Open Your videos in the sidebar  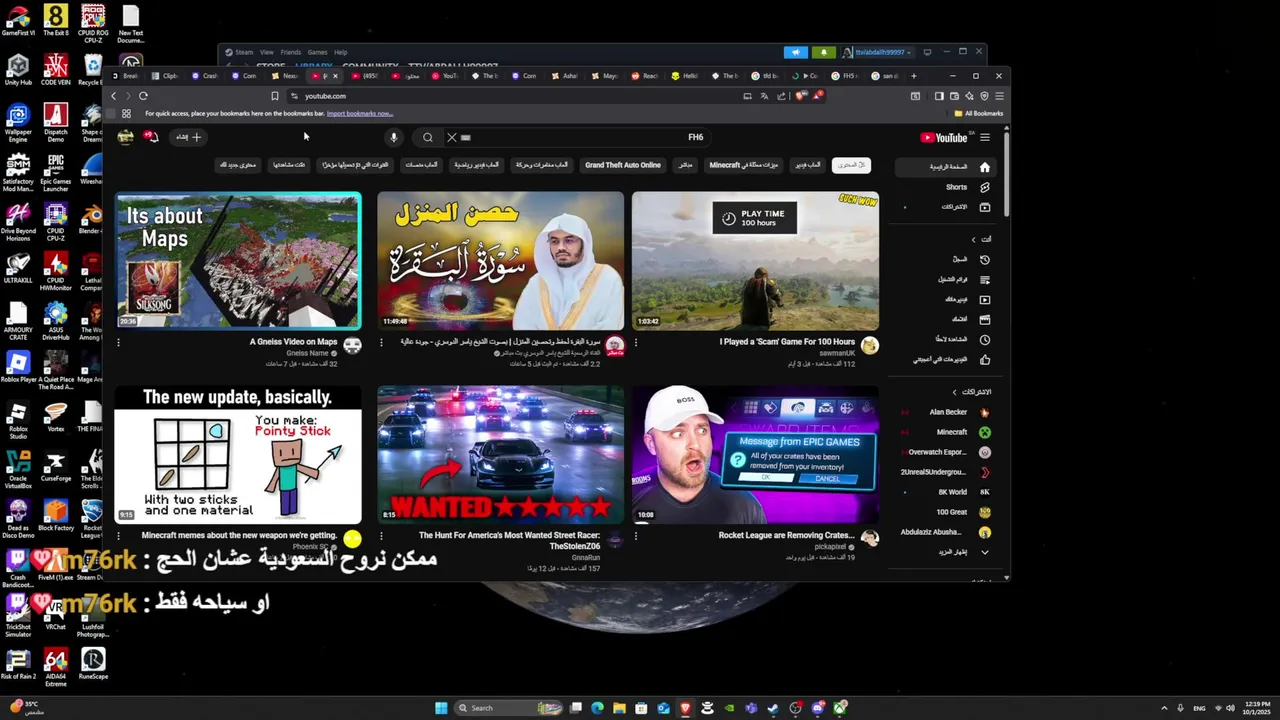coord(946,299)
